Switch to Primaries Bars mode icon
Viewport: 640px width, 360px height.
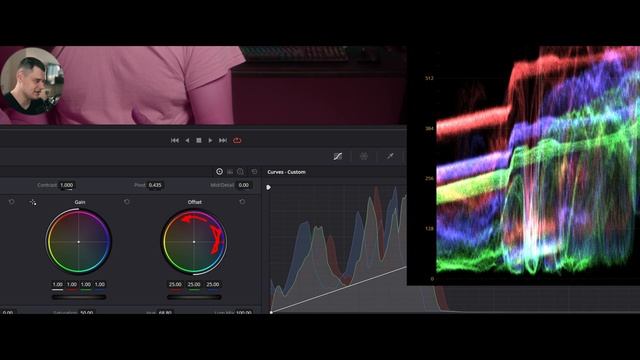[x=230, y=172]
